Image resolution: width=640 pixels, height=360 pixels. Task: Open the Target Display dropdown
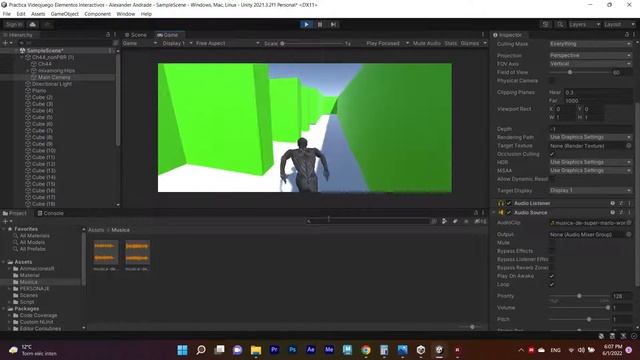(x=590, y=191)
